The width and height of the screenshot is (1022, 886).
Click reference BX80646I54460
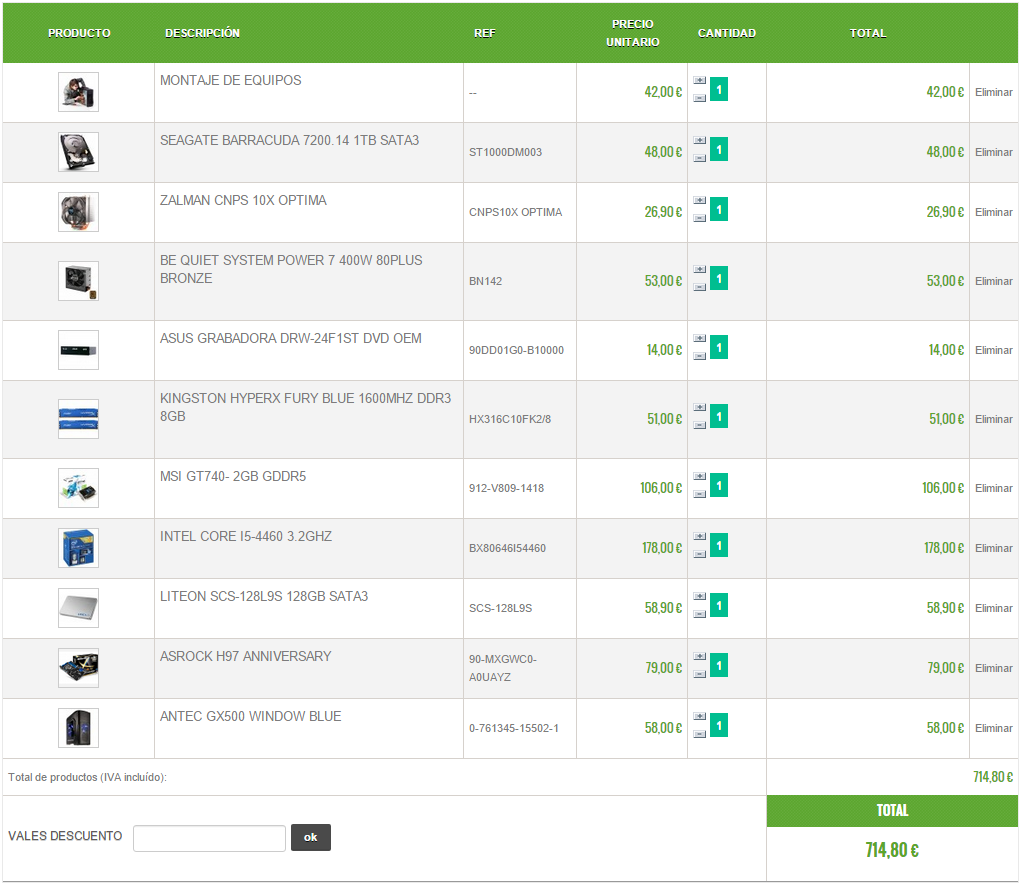tap(507, 549)
